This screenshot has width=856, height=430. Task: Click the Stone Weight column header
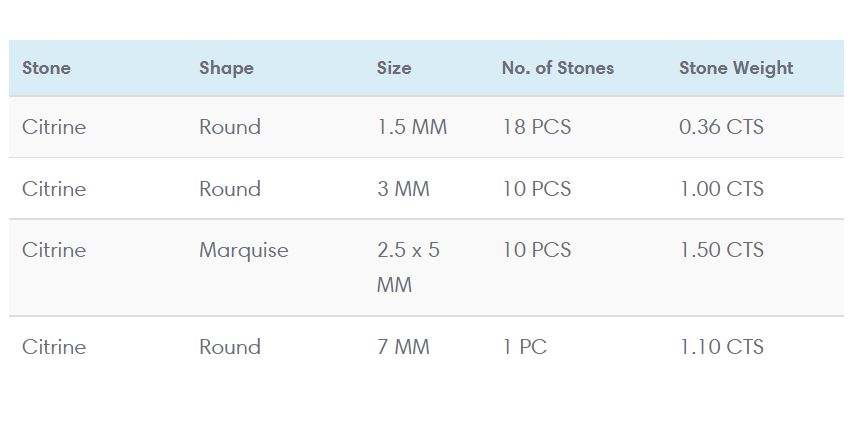pos(735,68)
